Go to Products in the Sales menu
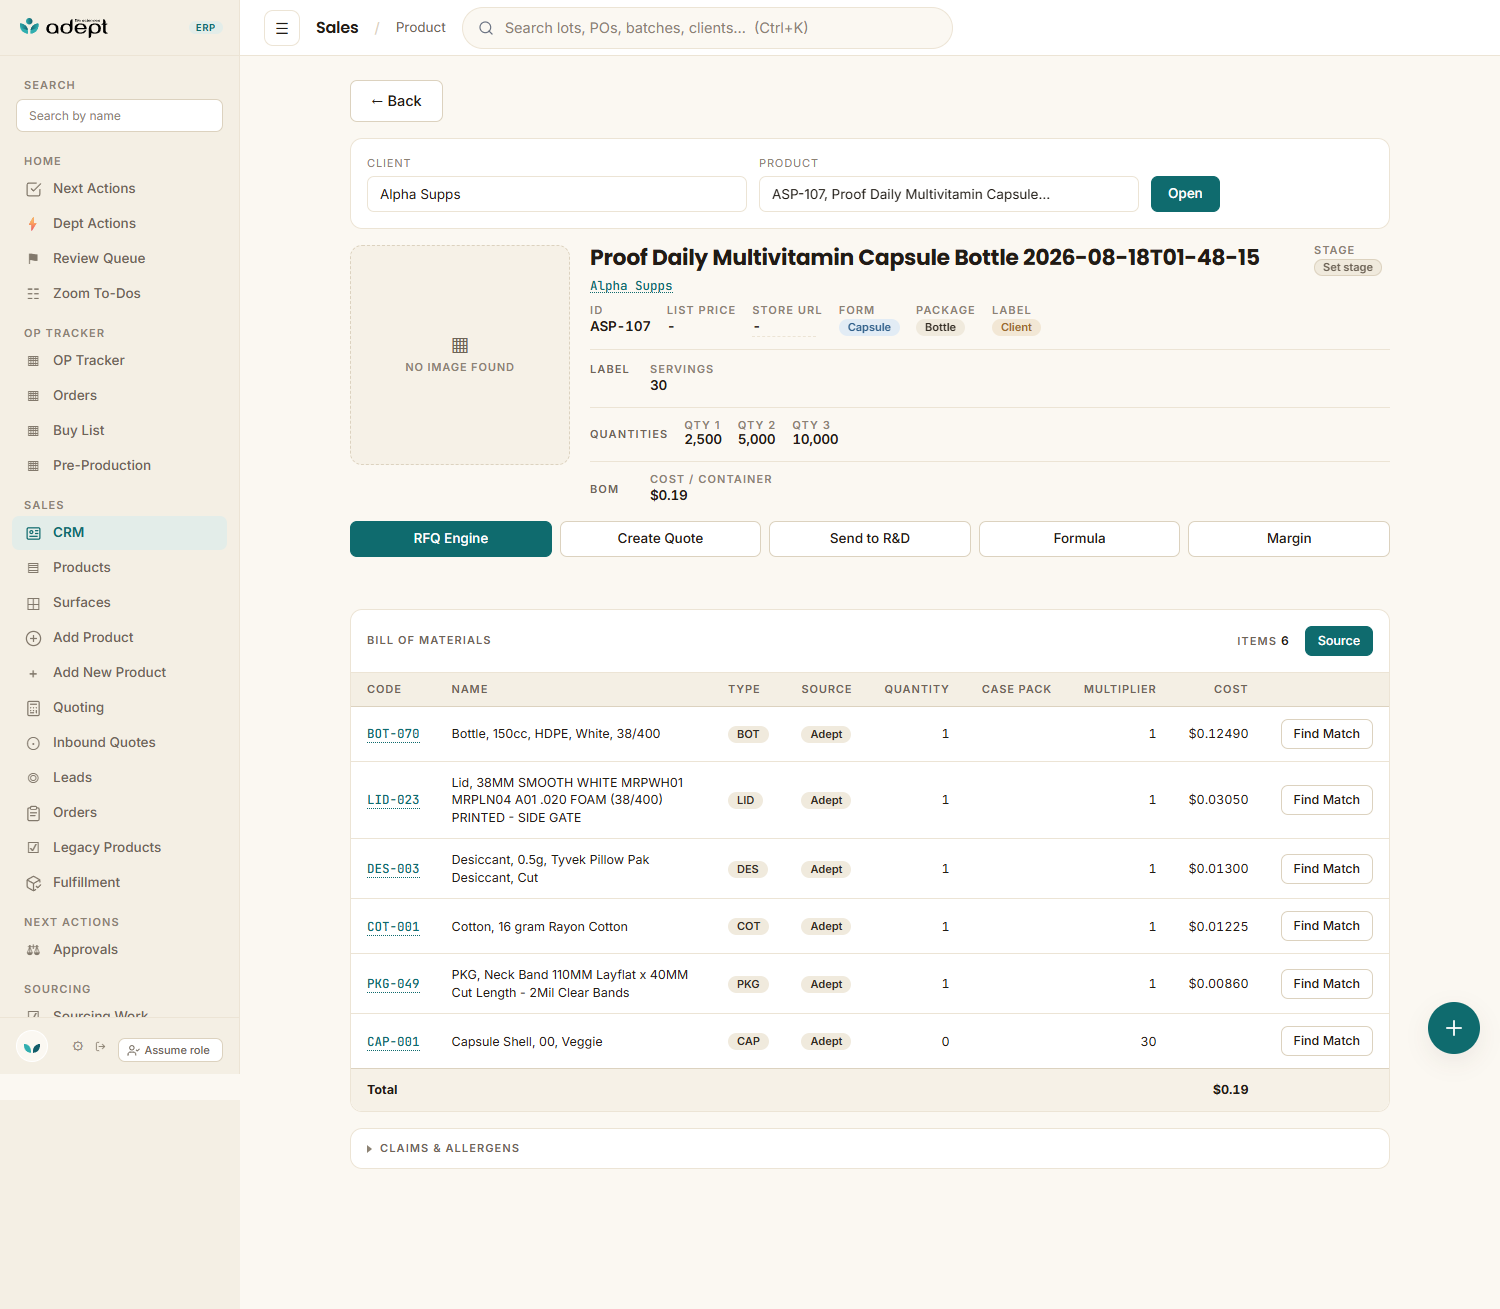 120,568
